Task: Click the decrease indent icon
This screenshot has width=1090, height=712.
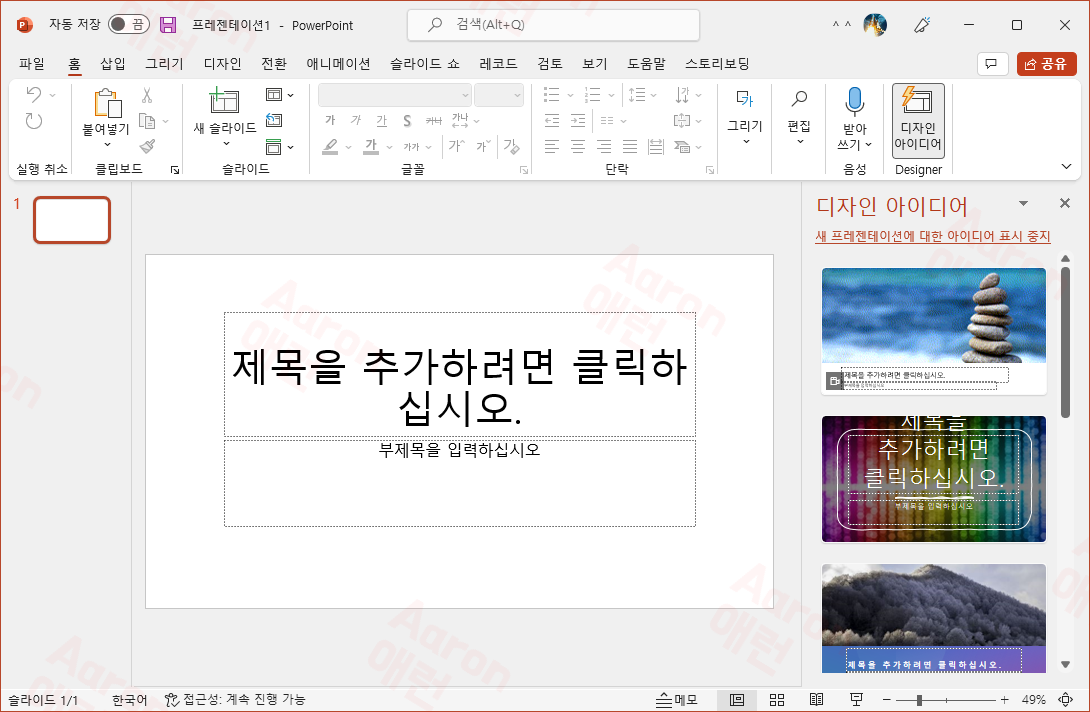Action: click(x=552, y=121)
